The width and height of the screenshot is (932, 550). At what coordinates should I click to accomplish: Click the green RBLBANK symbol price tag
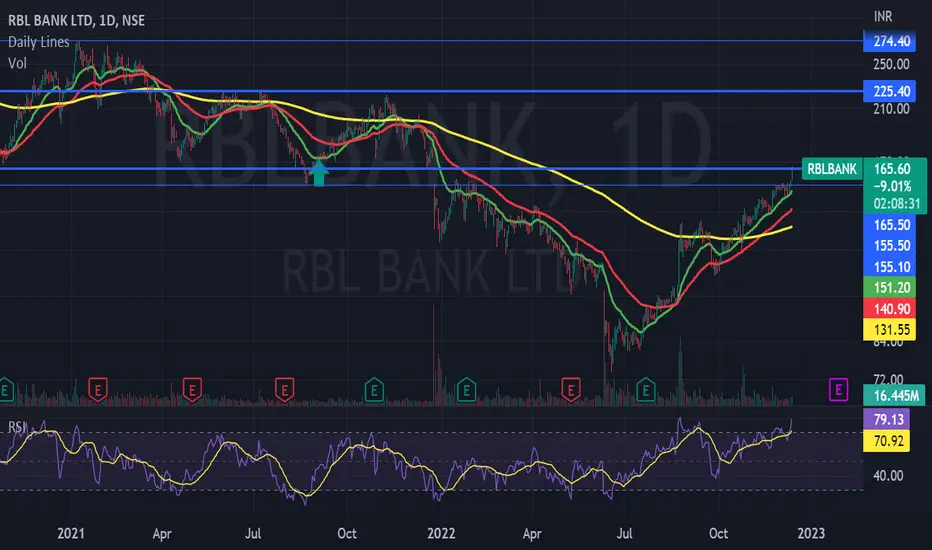[832, 169]
